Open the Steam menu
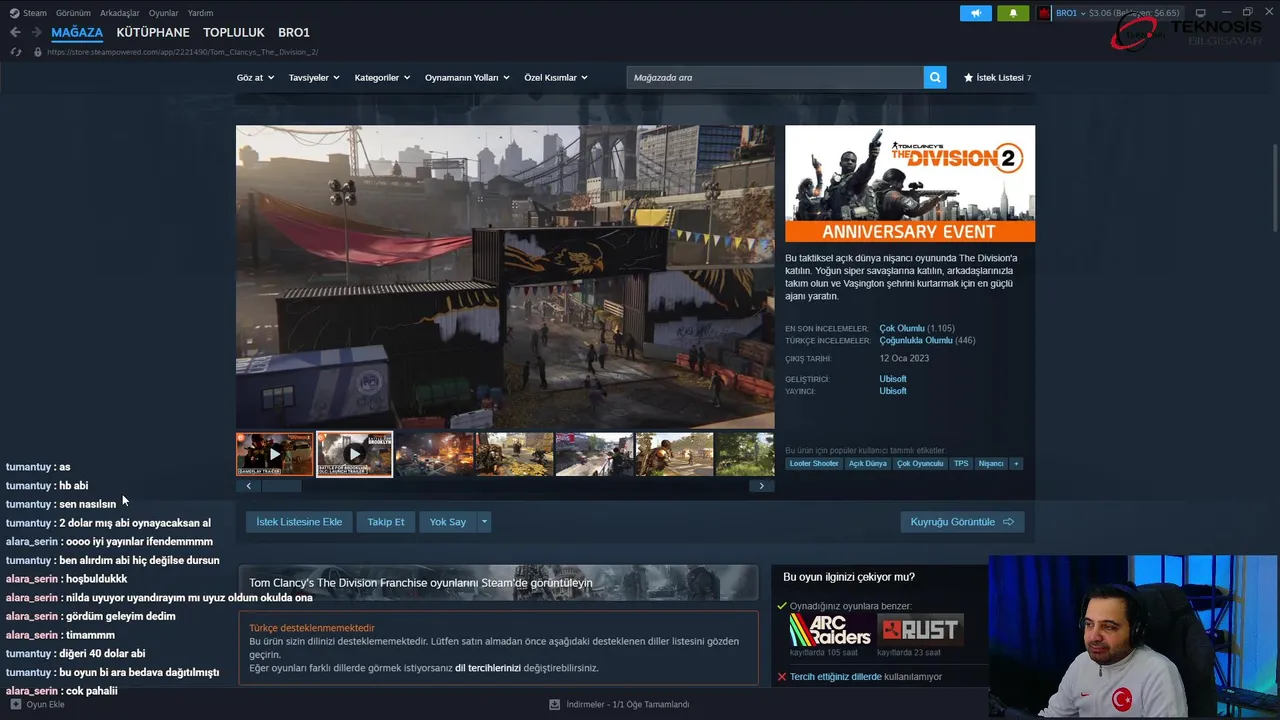Screen dimensions: 1280x720 click(x=35, y=13)
